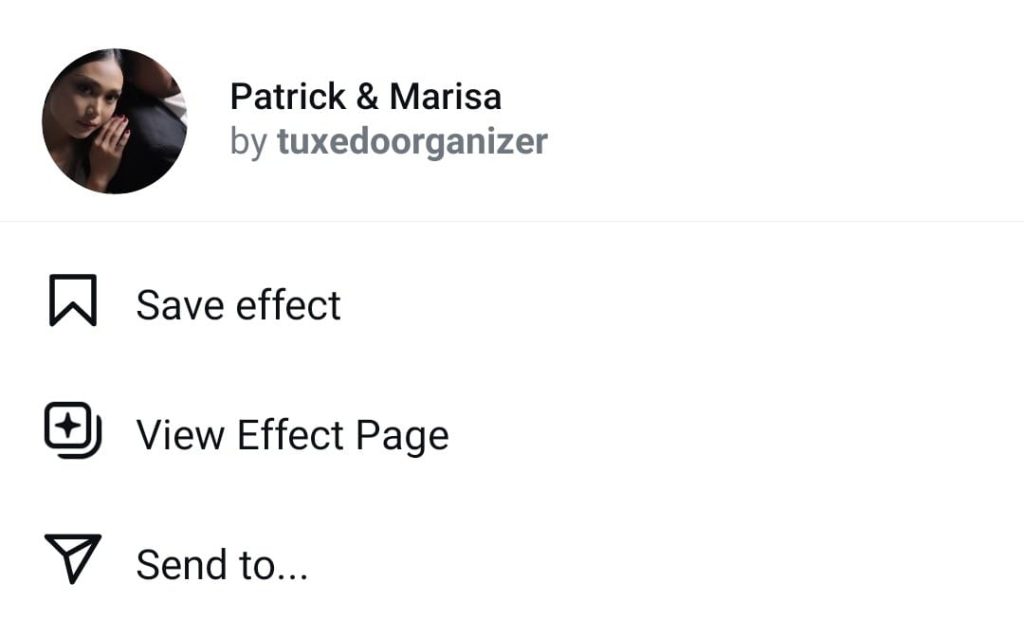Open tuxedoorganizer's profile link
1024x619 pixels.
click(x=412, y=142)
